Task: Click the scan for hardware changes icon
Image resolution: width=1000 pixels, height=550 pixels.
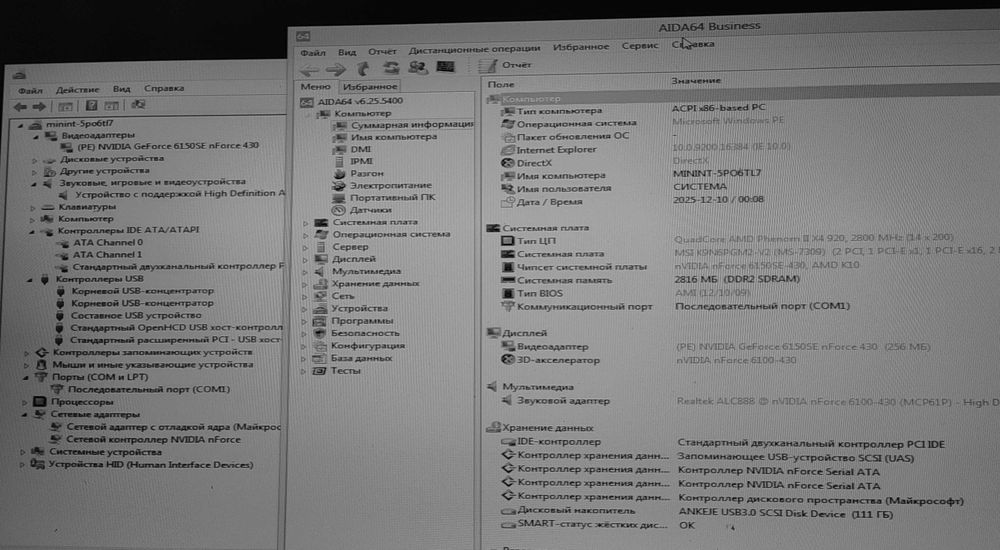Action: pyautogui.click(x=138, y=104)
